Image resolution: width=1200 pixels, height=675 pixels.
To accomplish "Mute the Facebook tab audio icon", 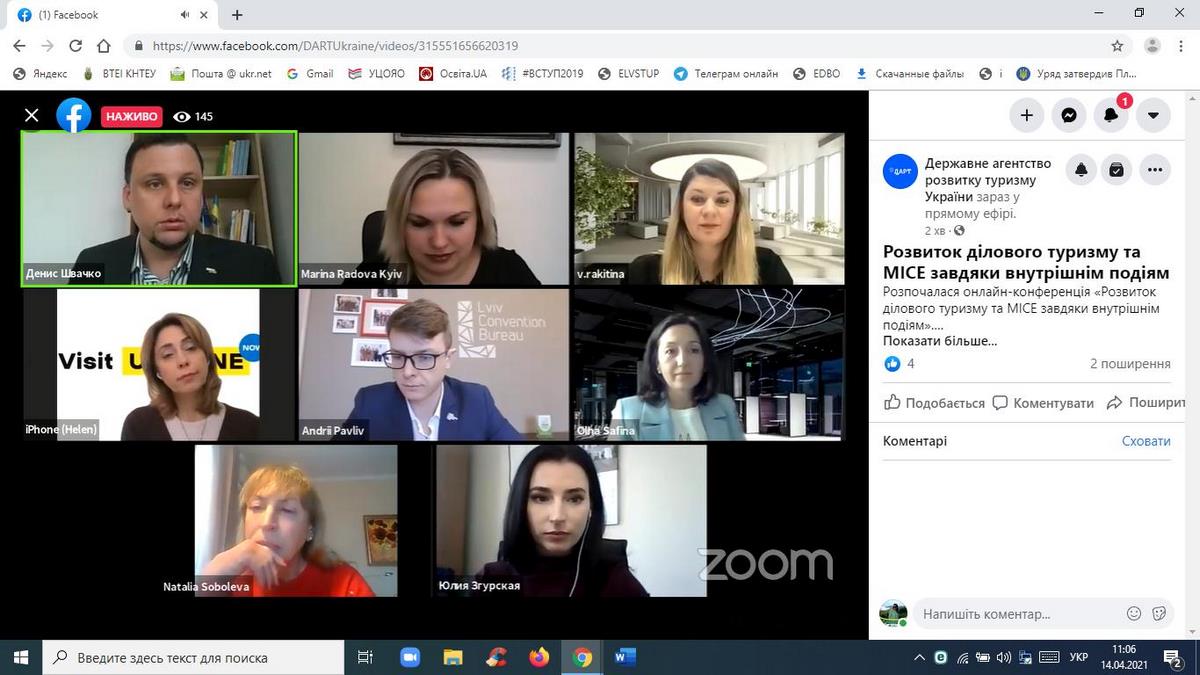I will tap(185, 15).
